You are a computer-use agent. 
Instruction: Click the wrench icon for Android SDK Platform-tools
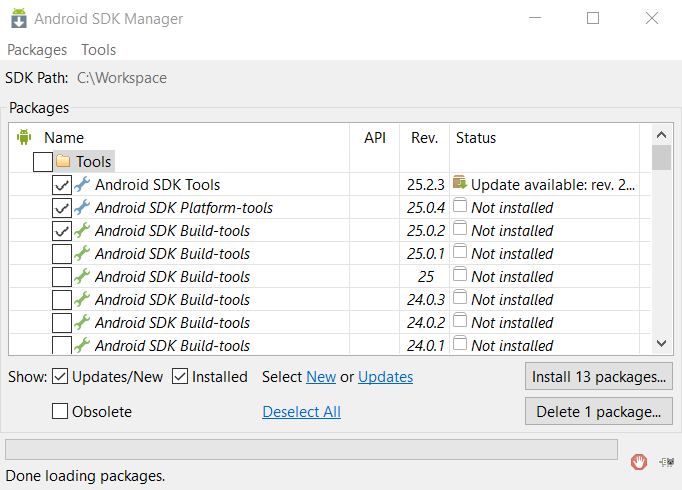click(x=82, y=207)
